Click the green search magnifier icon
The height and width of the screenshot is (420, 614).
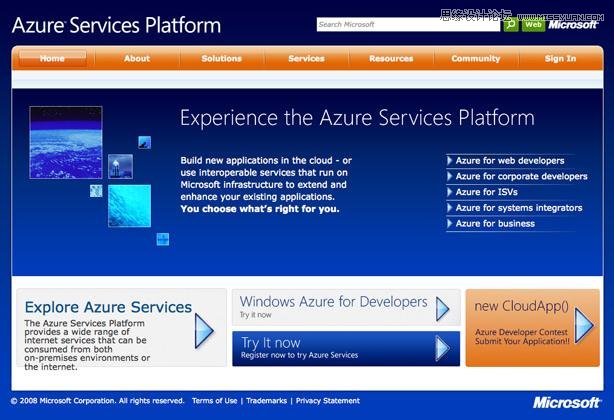click(x=511, y=25)
